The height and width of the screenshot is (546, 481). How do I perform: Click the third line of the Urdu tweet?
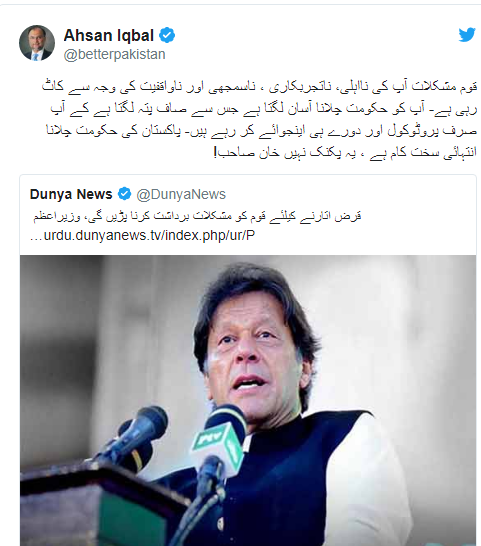tap(262, 131)
